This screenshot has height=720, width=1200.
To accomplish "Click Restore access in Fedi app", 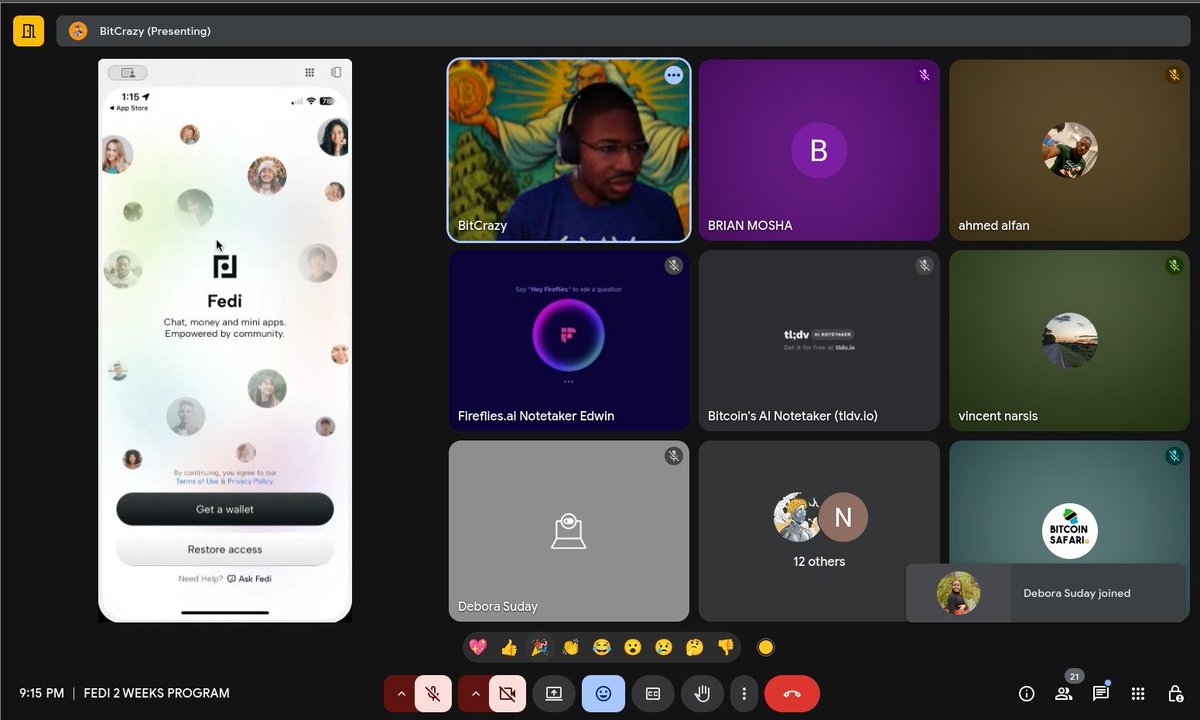I will pyautogui.click(x=225, y=549).
